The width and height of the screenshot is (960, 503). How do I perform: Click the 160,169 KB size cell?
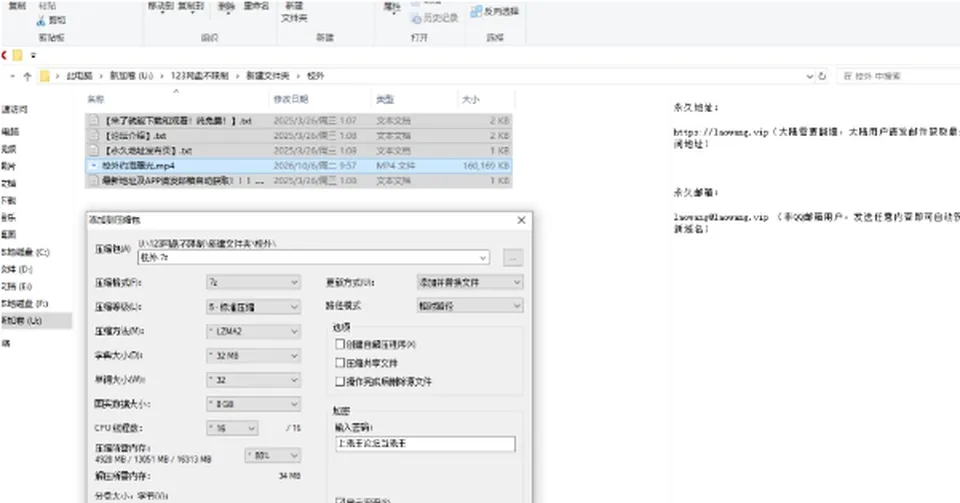[x=486, y=166]
